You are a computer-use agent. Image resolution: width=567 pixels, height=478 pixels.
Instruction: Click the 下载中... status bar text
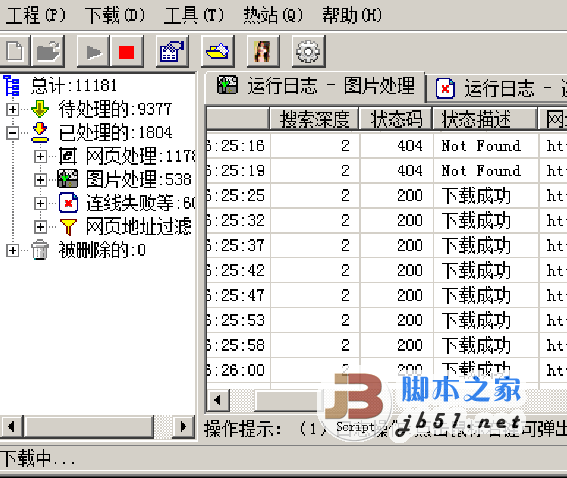pos(38,458)
